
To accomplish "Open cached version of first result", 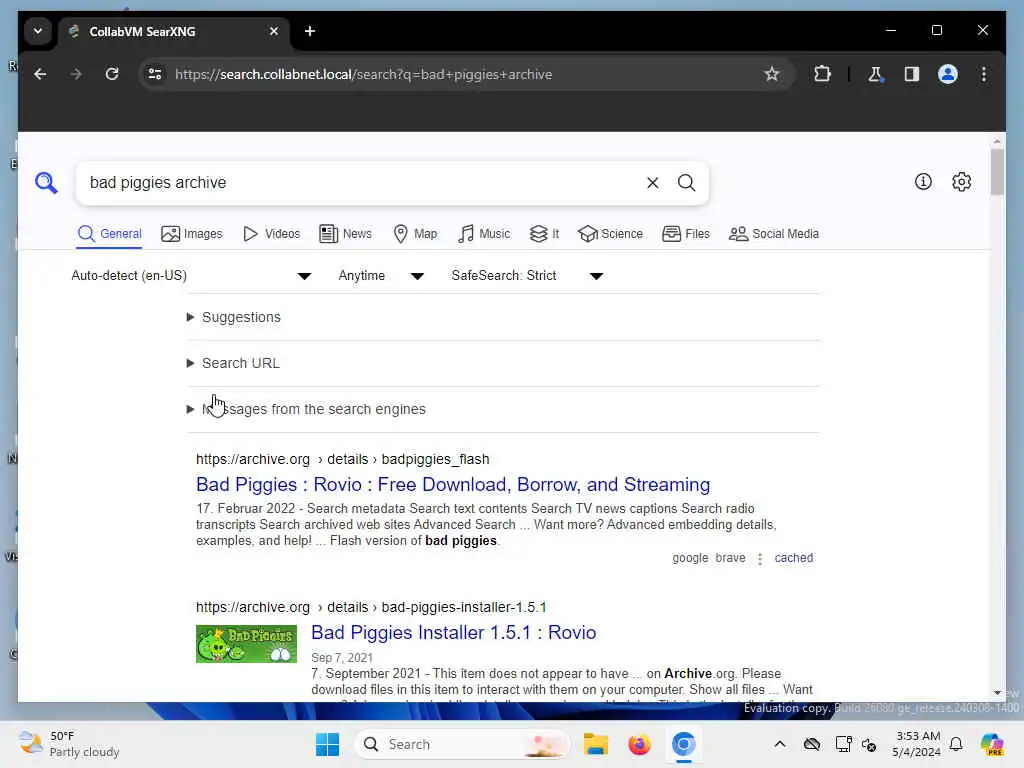I will pos(793,558).
